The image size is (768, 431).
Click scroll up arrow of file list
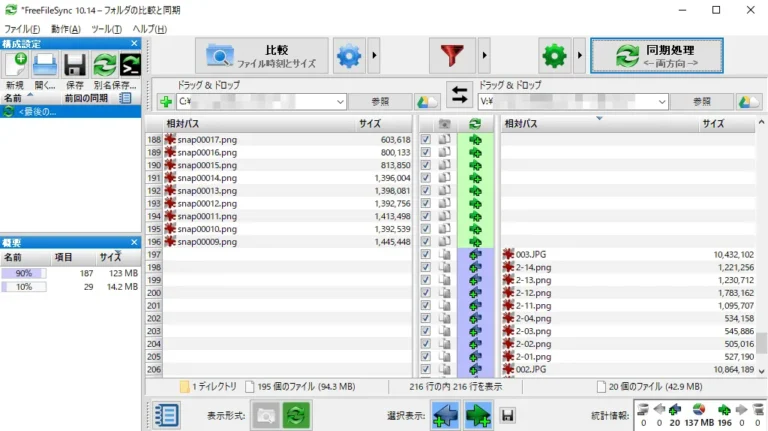(x=761, y=122)
